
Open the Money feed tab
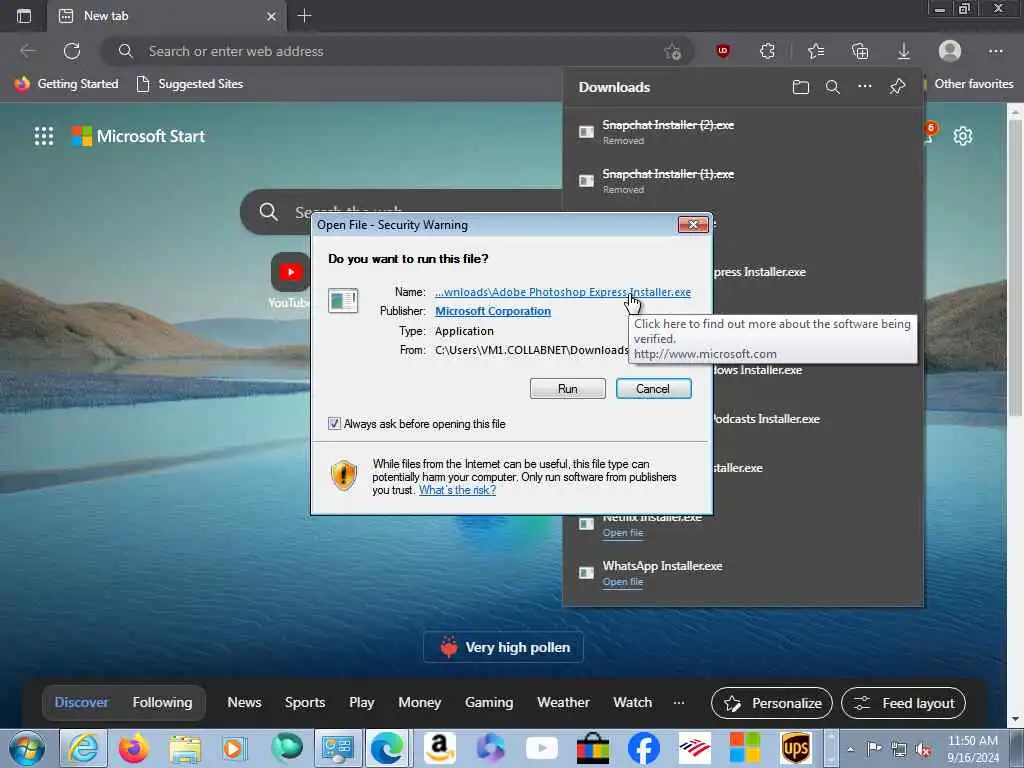click(420, 703)
